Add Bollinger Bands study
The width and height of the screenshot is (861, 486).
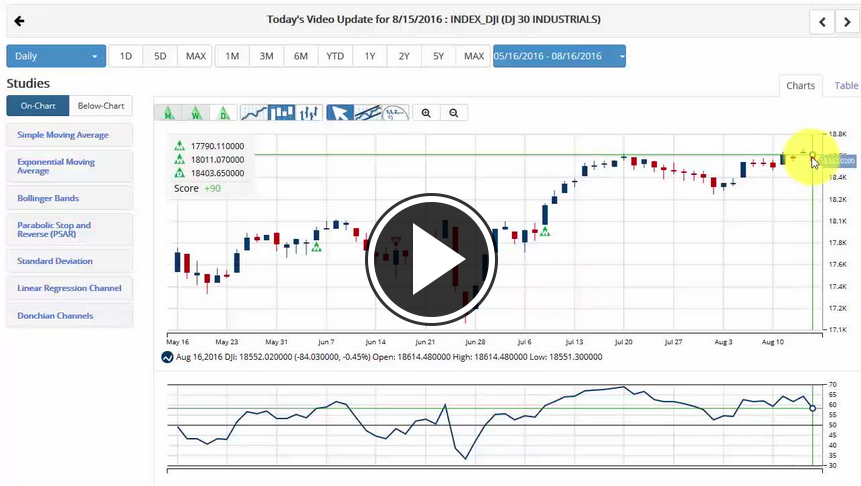(x=70, y=198)
